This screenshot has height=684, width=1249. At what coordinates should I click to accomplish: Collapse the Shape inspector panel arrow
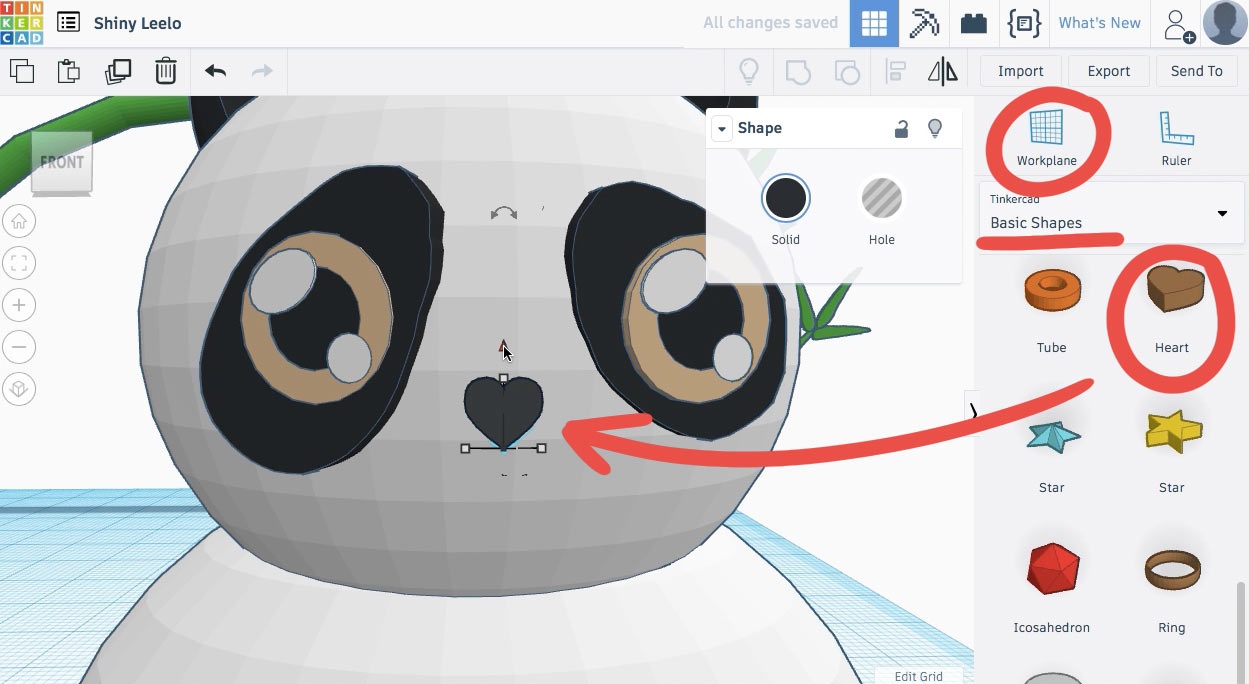coord(722,128)
